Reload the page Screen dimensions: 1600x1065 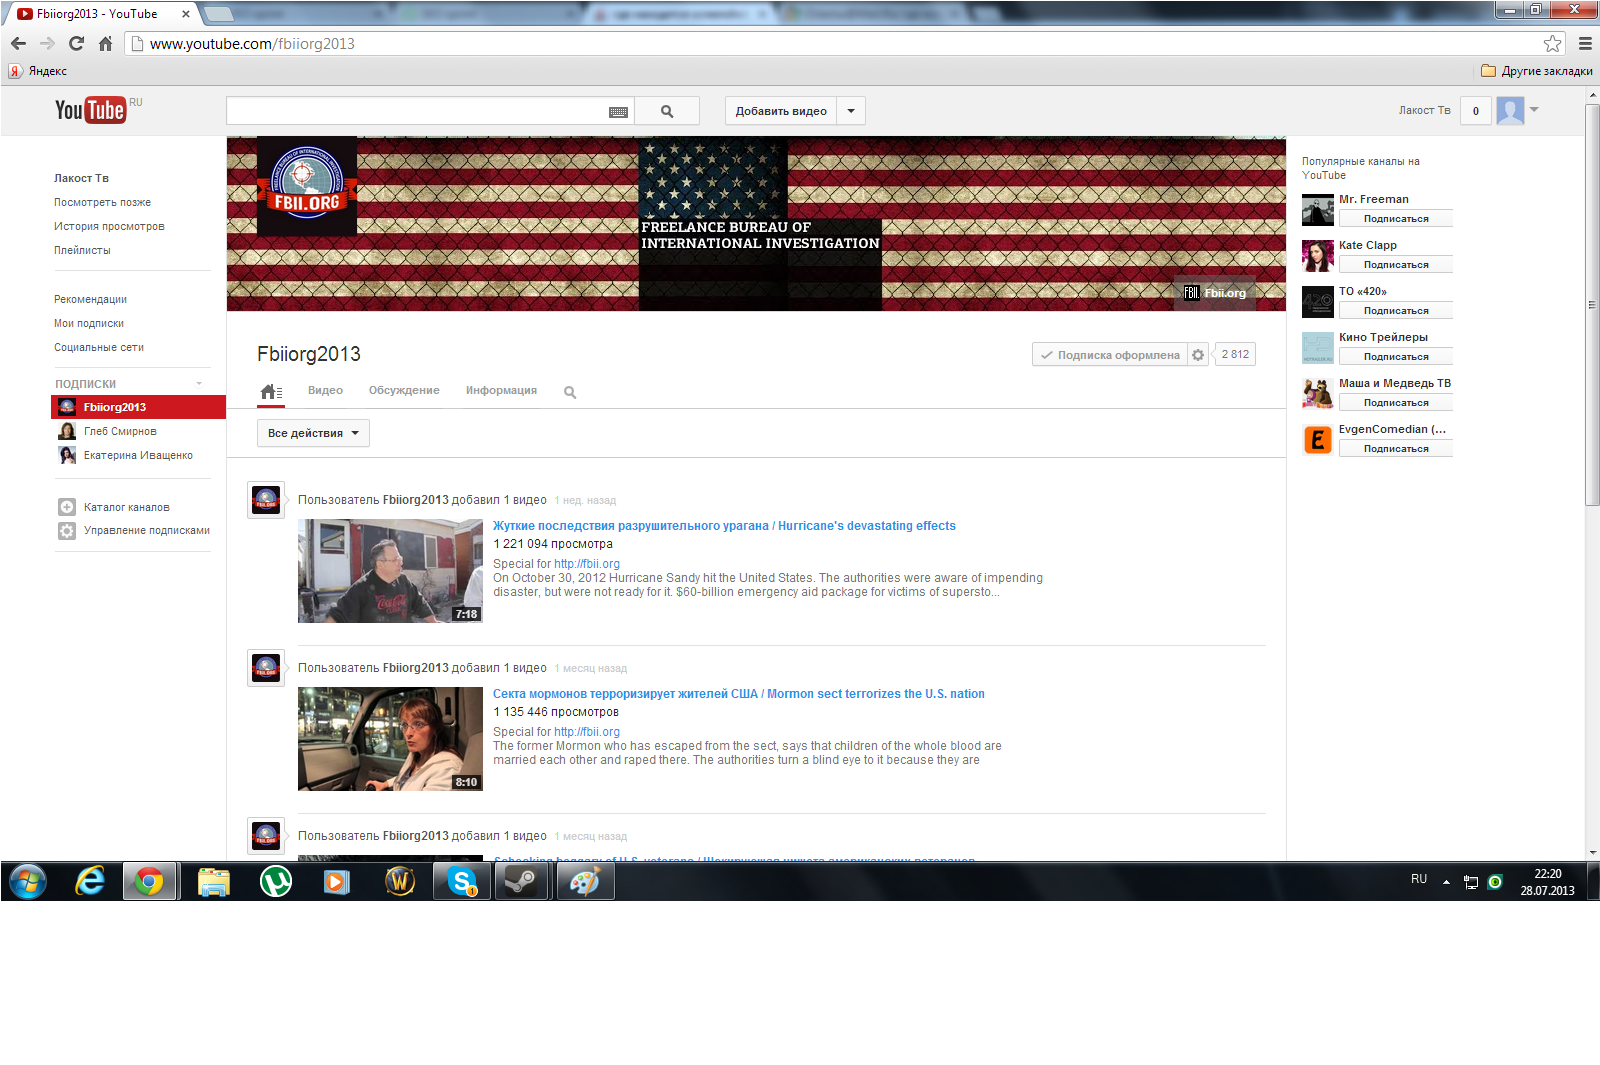(x=76, y=43)
